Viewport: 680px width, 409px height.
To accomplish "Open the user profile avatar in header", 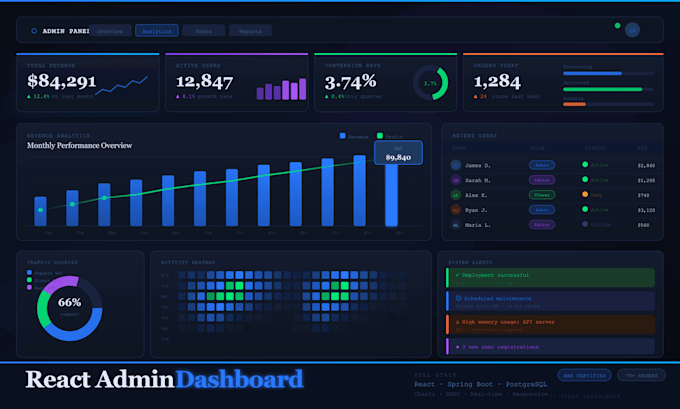I will click(632, 30).
